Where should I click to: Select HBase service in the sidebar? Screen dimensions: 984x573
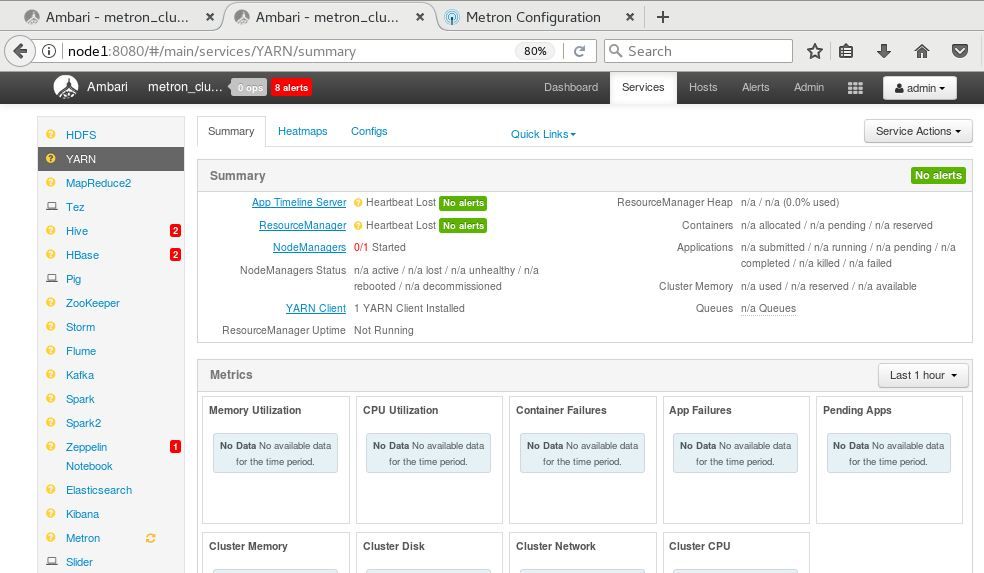click(x=82, y=255)
